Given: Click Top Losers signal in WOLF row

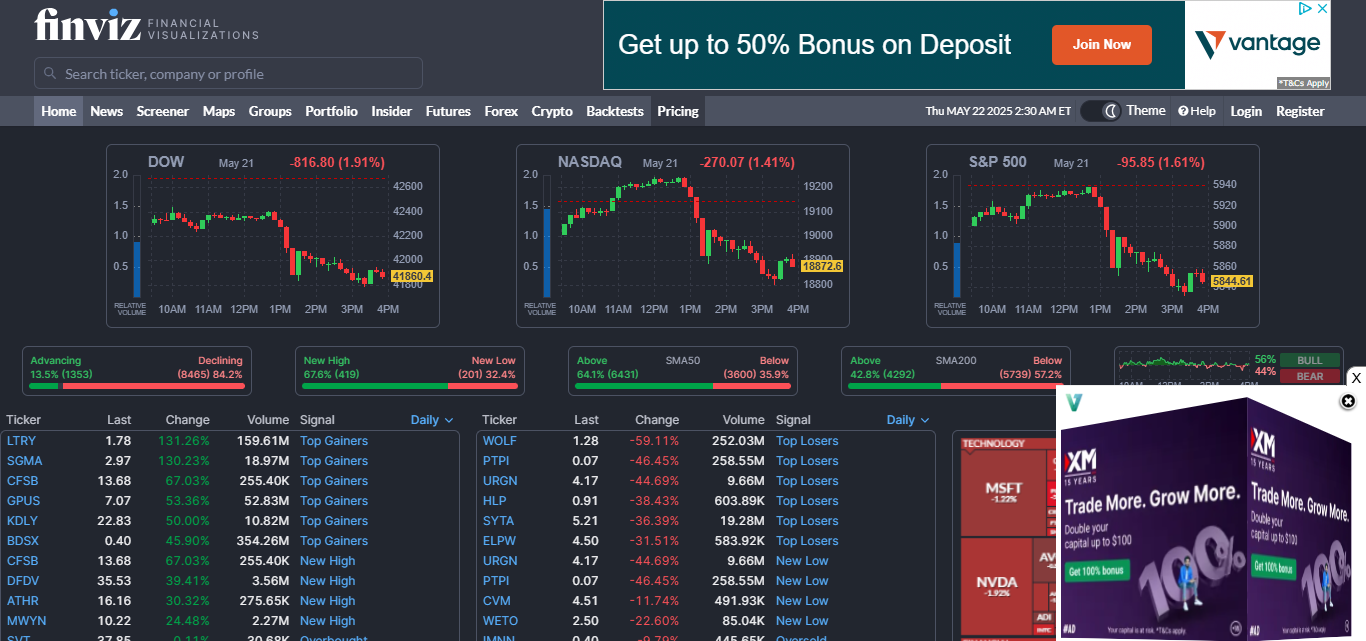Looking at the screenshot, I should coord(807,441).
